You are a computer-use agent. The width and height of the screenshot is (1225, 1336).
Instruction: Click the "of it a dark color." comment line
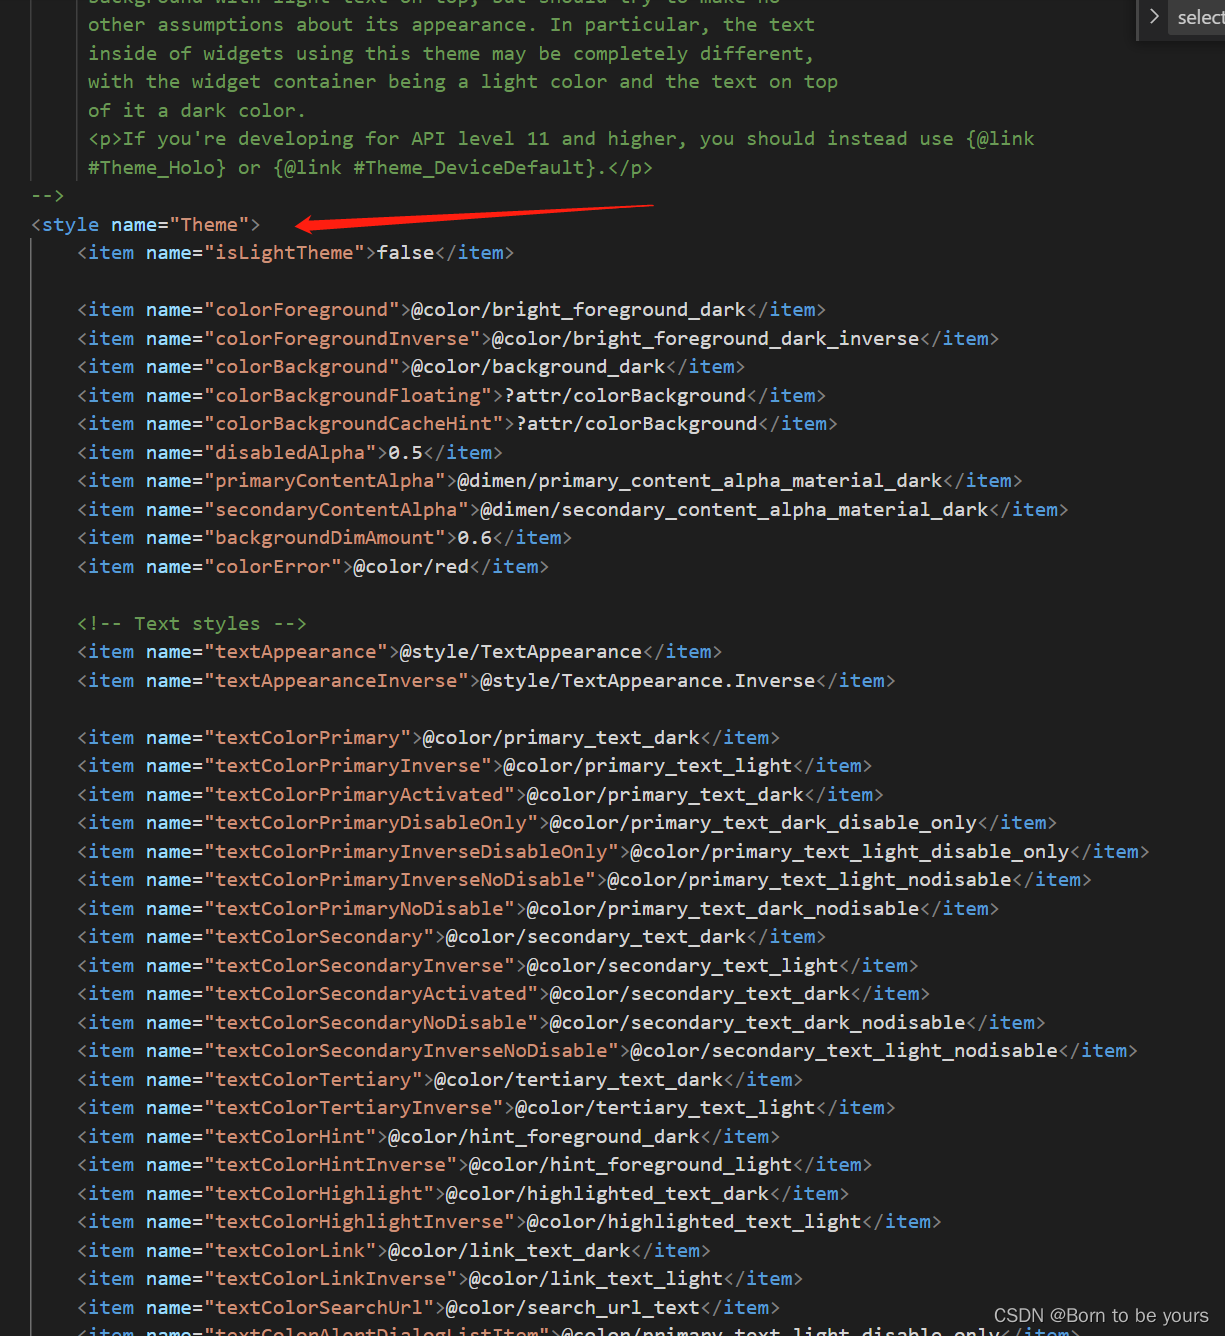tap(197, 111)
